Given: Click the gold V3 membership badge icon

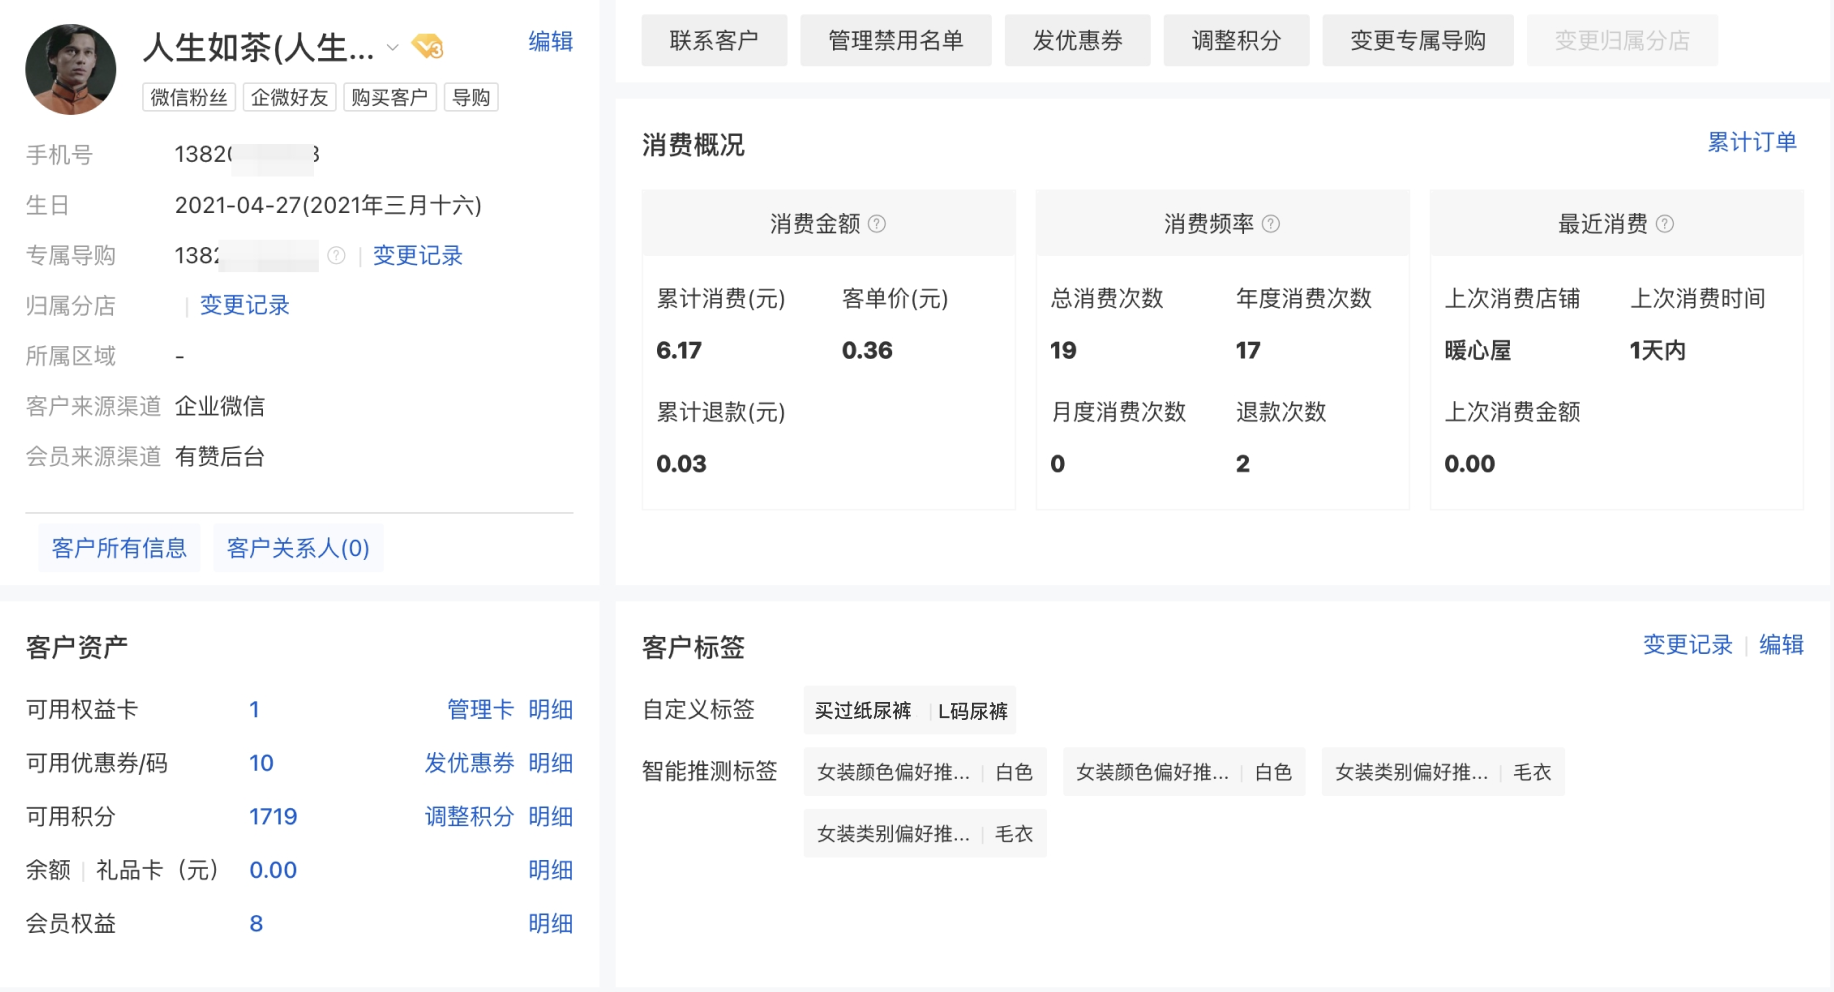Looking at the screenshot, I should click(427, 46).
